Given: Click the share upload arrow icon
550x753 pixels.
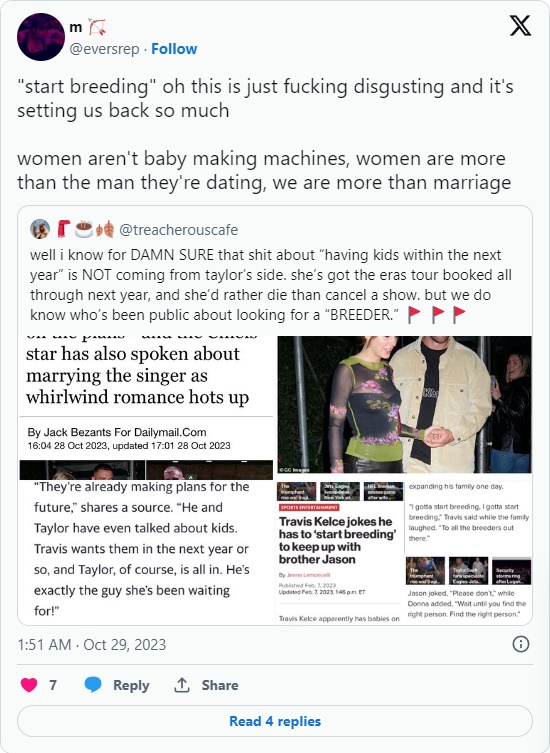Looking at the screenshot, I should (182, 685).
